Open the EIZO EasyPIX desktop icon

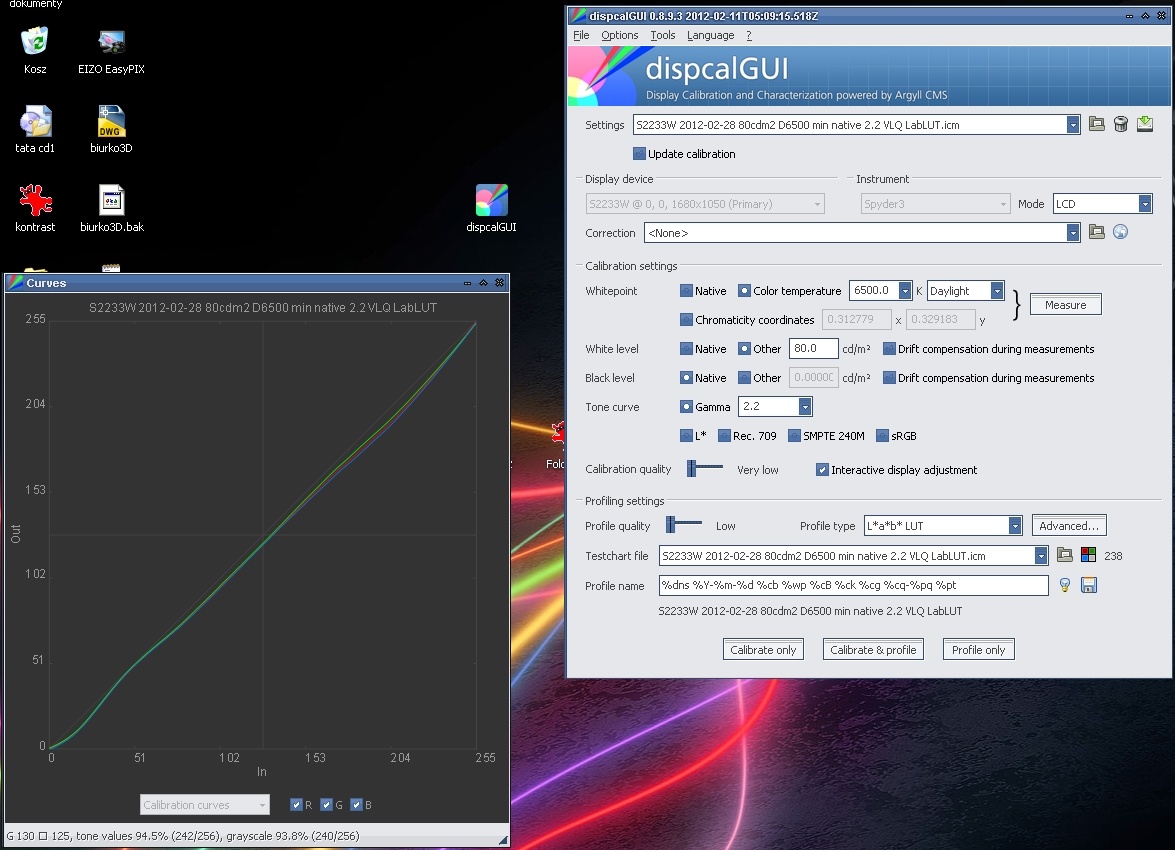tap(111, 42)
